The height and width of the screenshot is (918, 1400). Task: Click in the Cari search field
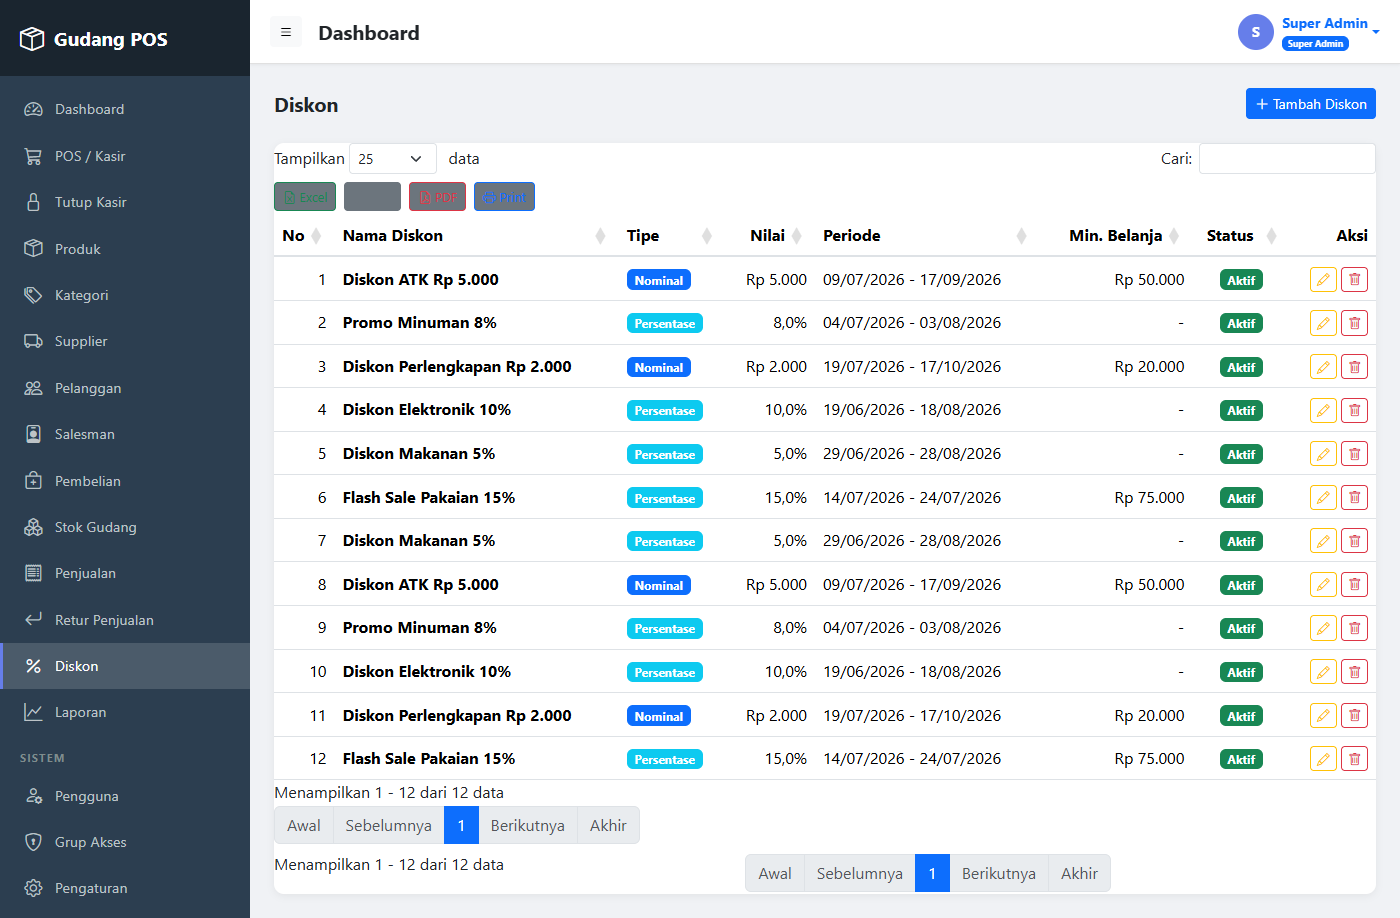pos(1287,159)
